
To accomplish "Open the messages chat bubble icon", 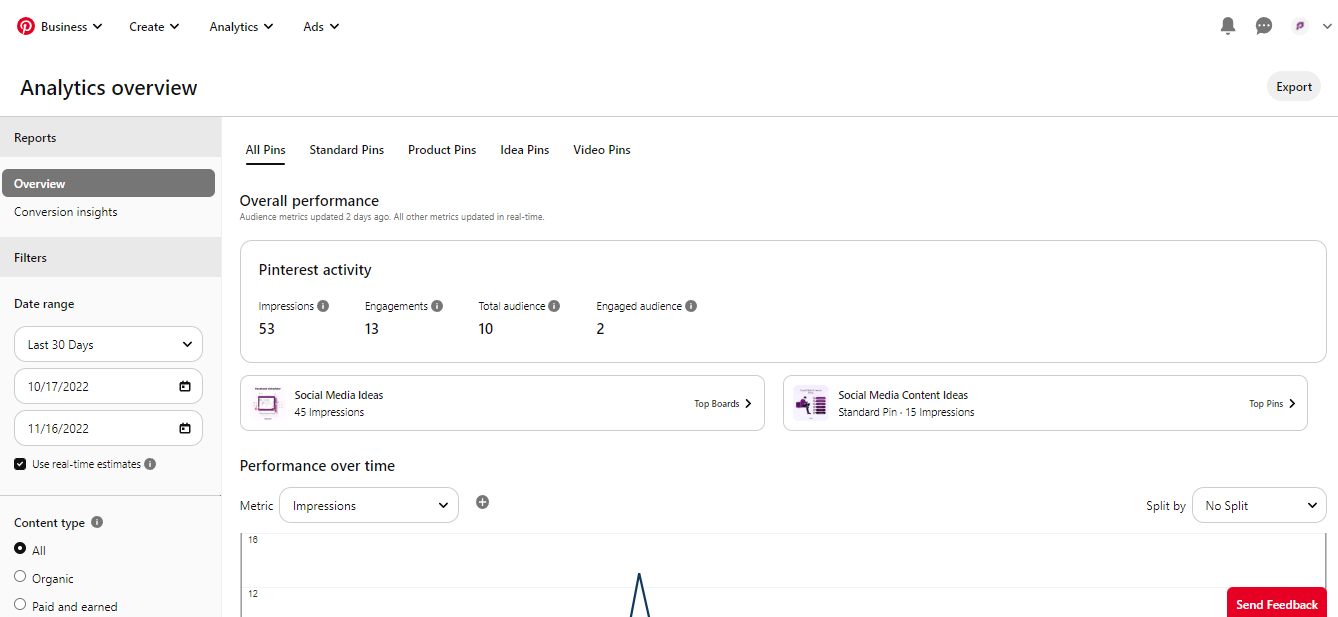I will tap(1264, 26).
